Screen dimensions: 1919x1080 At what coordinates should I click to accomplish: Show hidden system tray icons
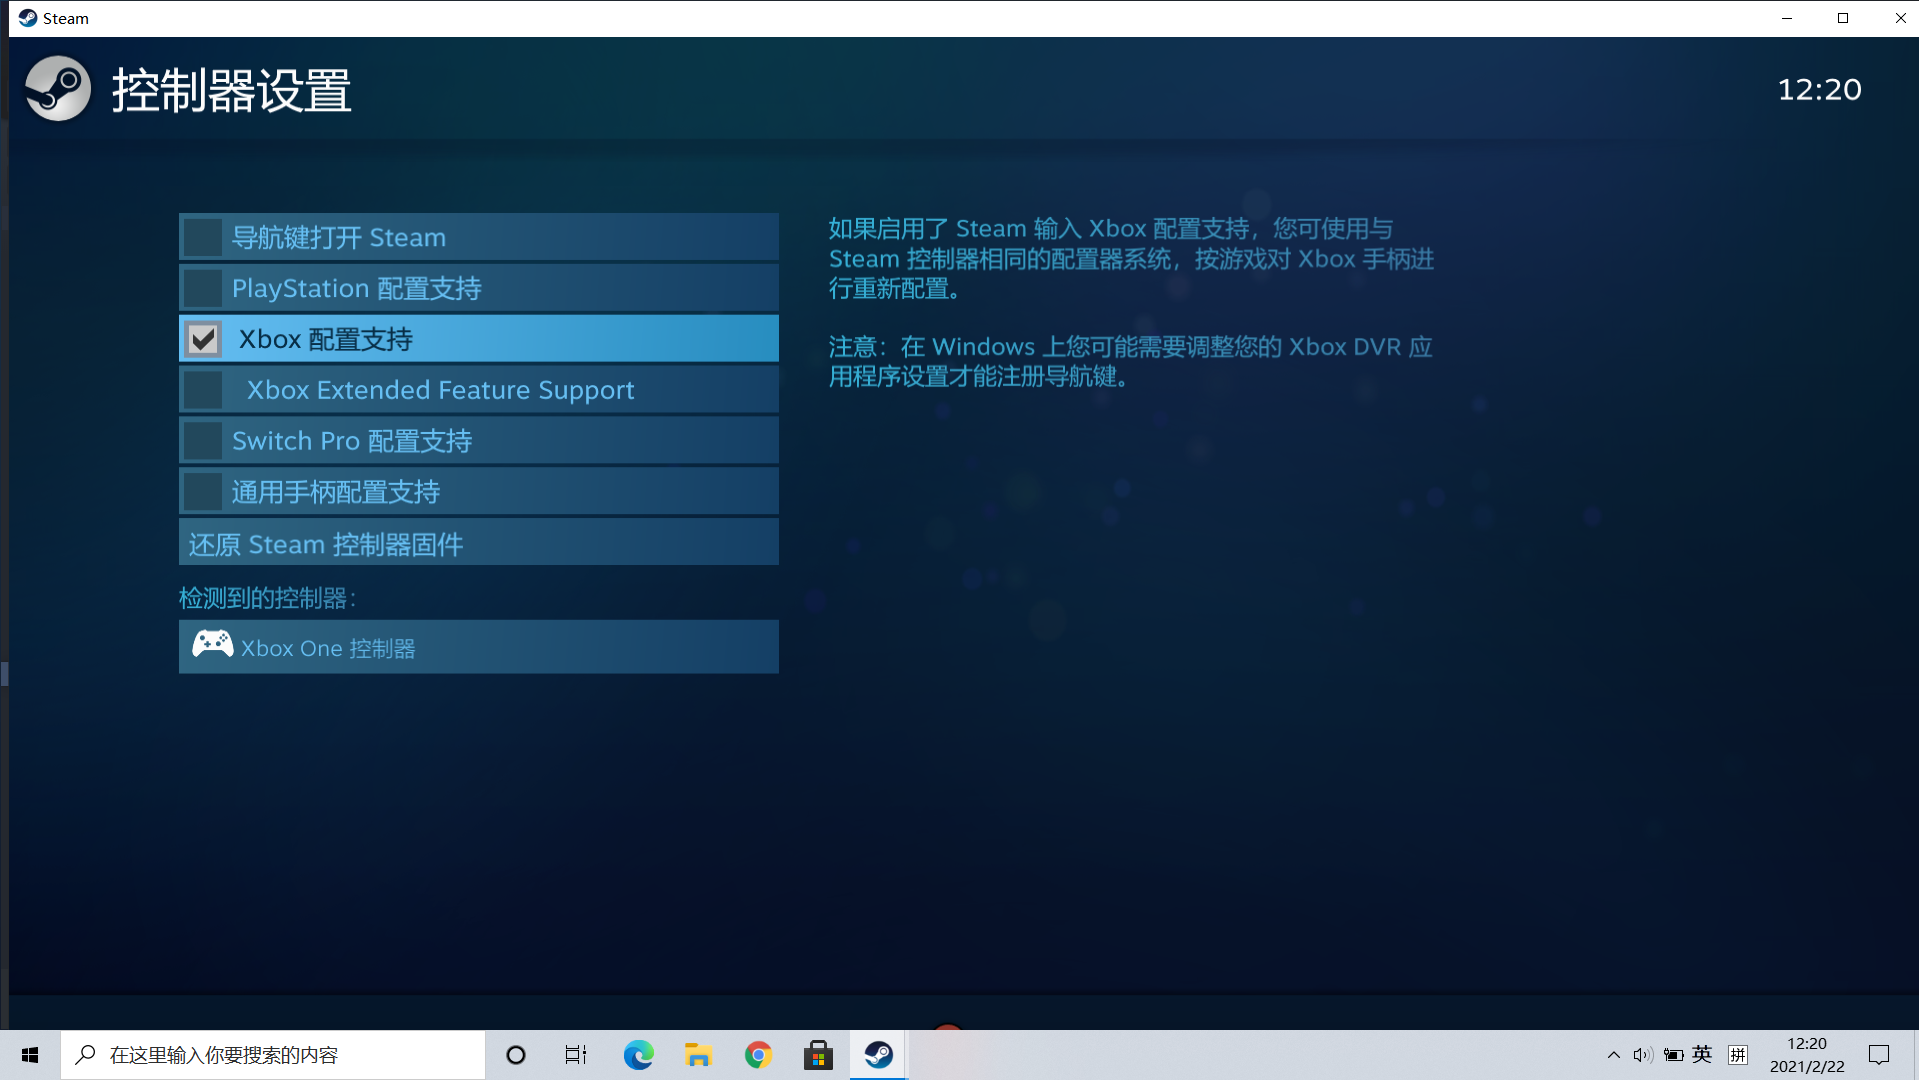click(x=1613, y=1055)
